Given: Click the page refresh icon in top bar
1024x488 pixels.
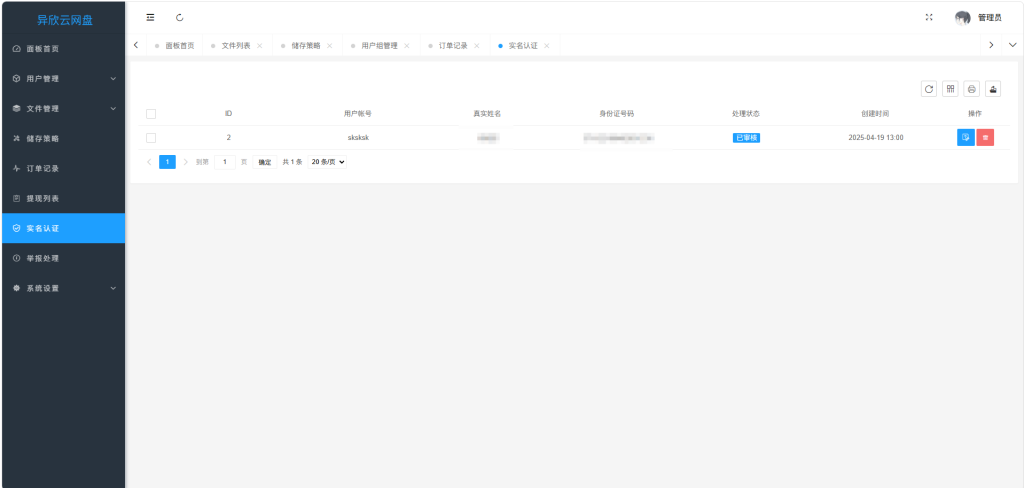Looking at the screenshot, I should tap(180, 18).
